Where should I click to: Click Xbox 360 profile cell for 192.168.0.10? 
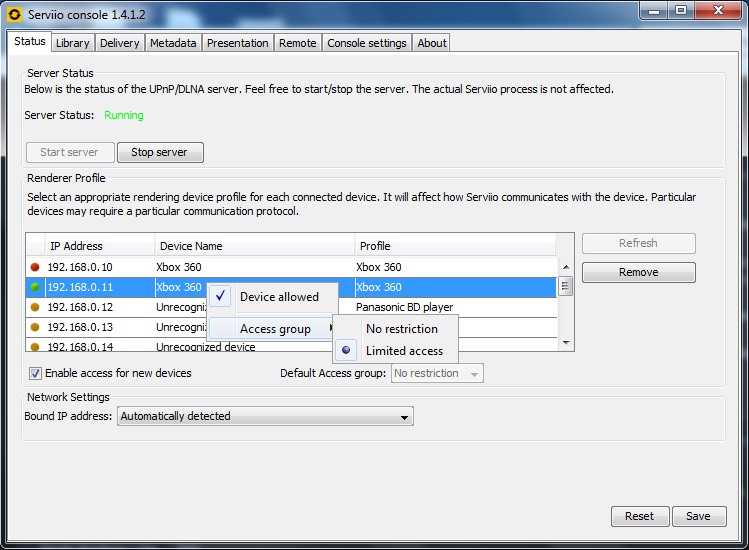(456, 267)
